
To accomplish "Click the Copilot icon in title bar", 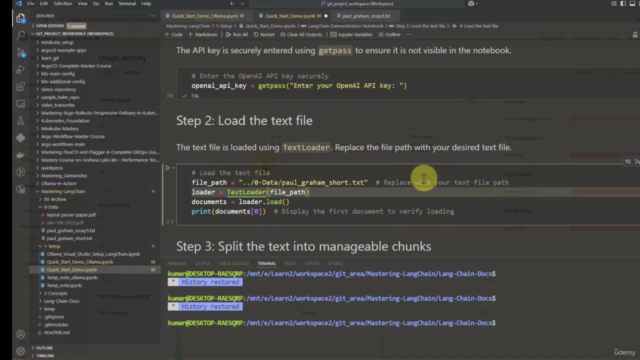I will pos(472,4).
